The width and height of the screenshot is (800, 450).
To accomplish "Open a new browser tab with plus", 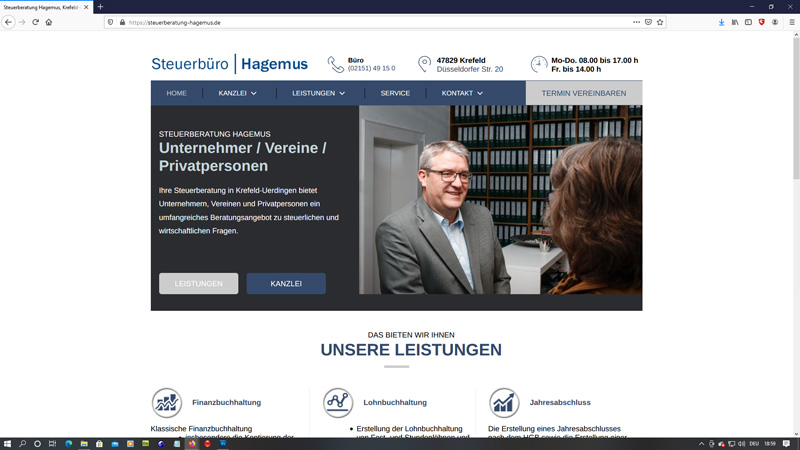I will (101, 7).
